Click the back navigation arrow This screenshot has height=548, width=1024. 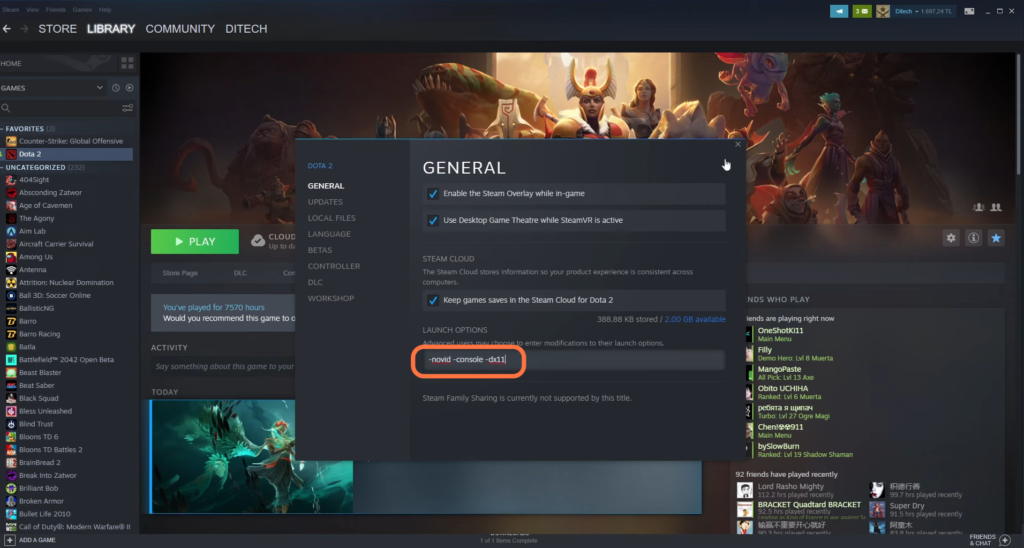[x=7, y=29]
